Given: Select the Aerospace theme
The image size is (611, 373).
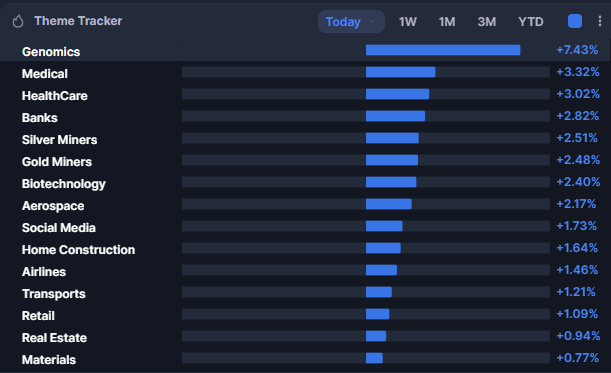Looking at the screenshot, I should [x=53, y=206].
